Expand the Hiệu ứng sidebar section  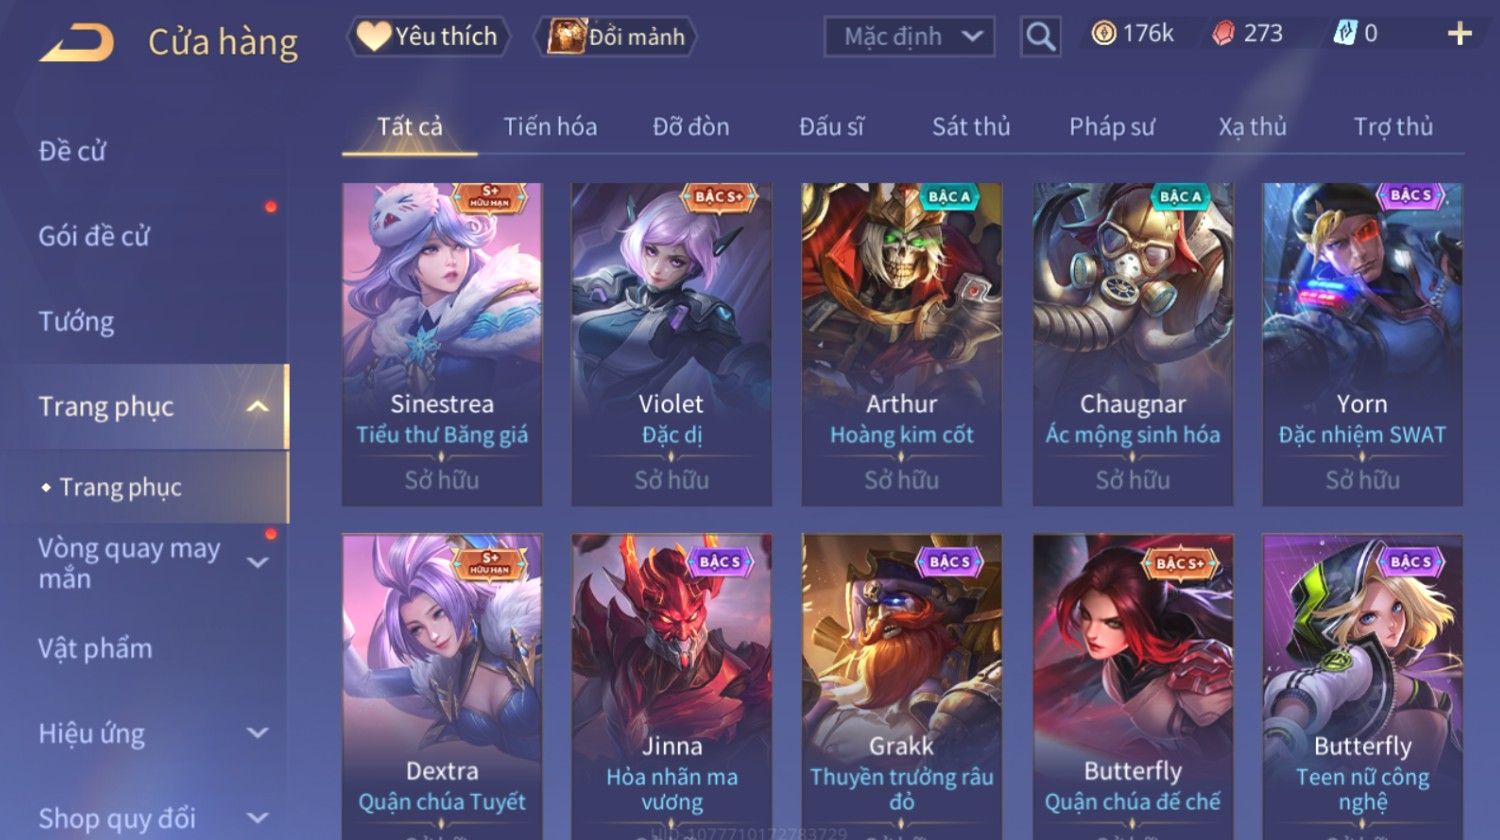[258, 733]
